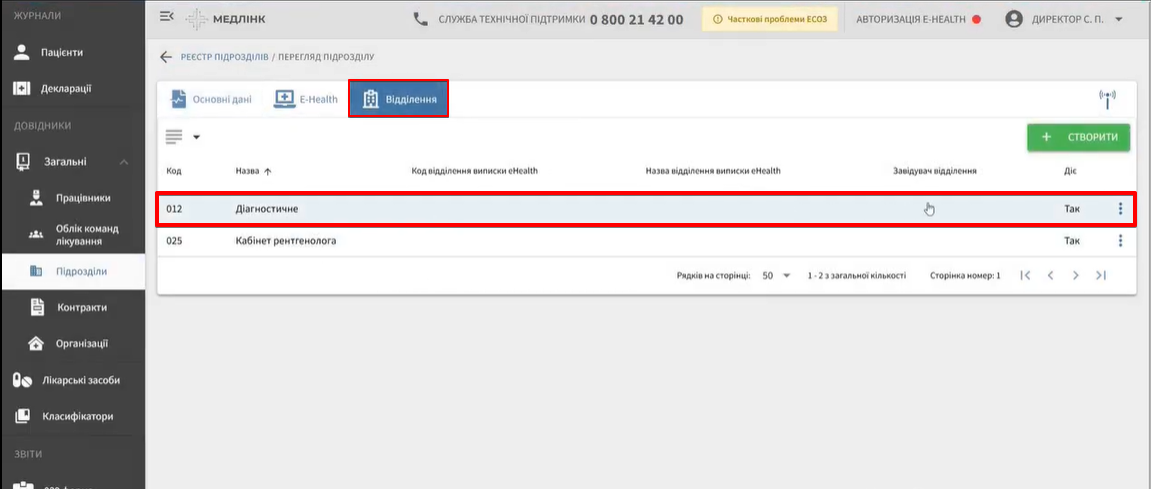Click the Medlink logo
Viewport: 1151px width, 489px height.
tap(226, 19)
